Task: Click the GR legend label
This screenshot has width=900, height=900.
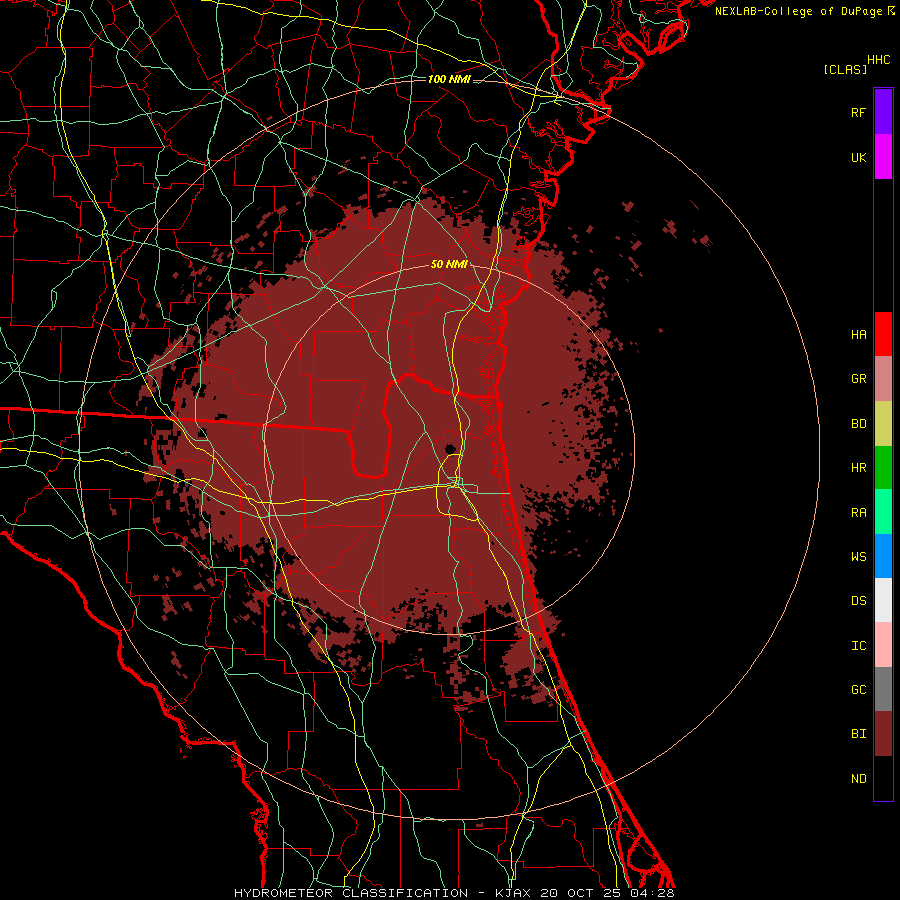Action: [x=858, y=379]
